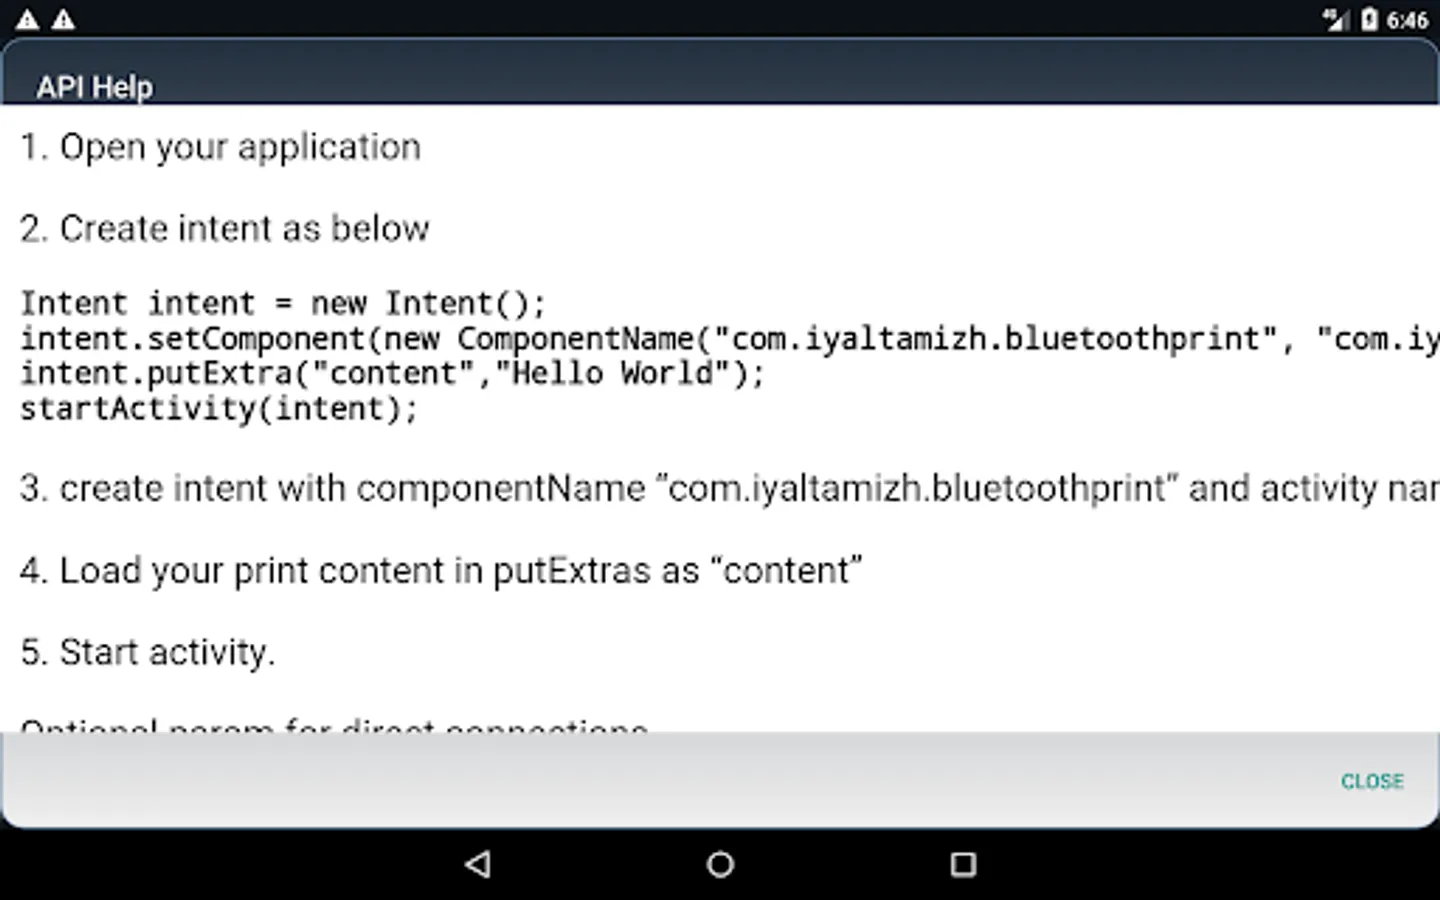Image resolution: width=1440 pixels, height=900 pixels.
Task: Tap the API Help dialog title
Action: click(x=95, y=87)
